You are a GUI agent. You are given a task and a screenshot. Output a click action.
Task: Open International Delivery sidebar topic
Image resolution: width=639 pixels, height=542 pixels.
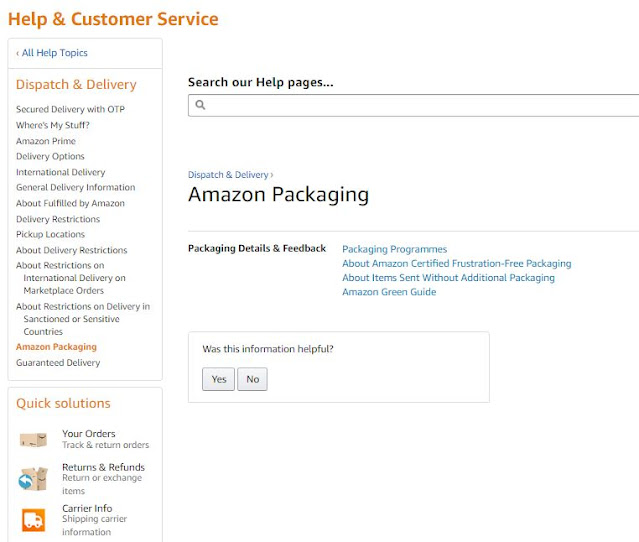pyautogui.click(x=60, y=172)
